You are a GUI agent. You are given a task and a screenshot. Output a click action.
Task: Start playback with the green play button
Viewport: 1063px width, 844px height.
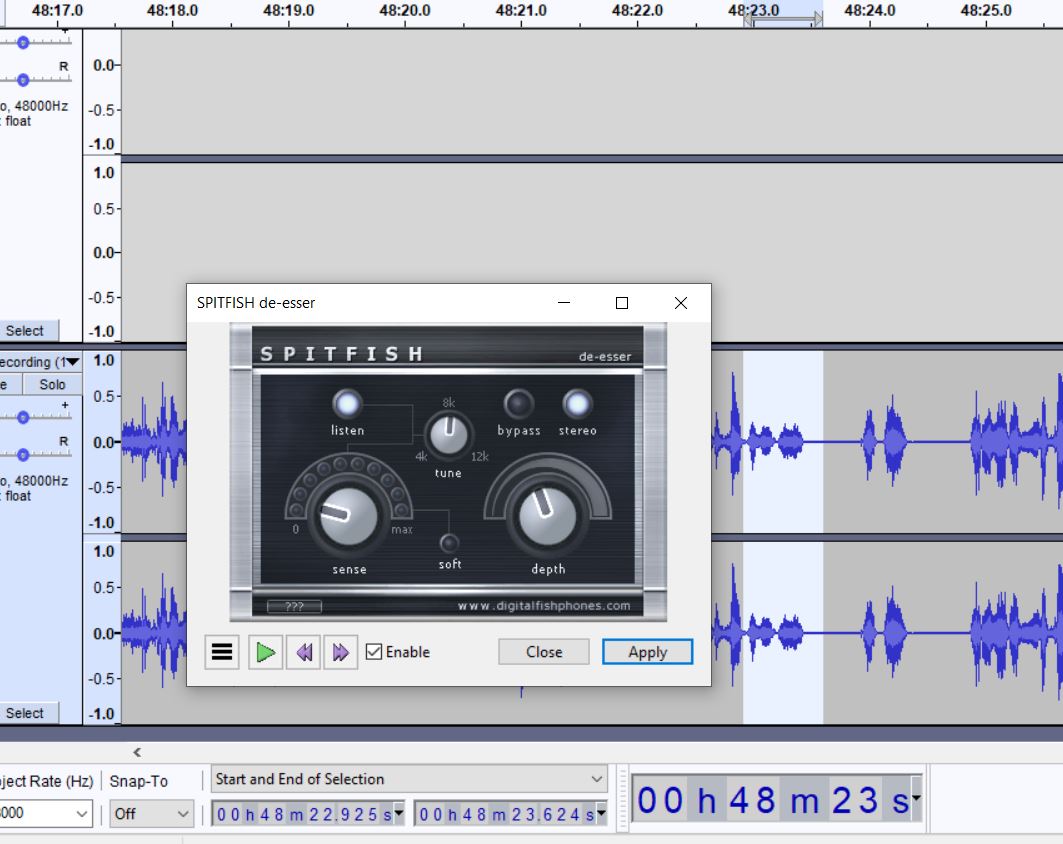click(265, 652)
